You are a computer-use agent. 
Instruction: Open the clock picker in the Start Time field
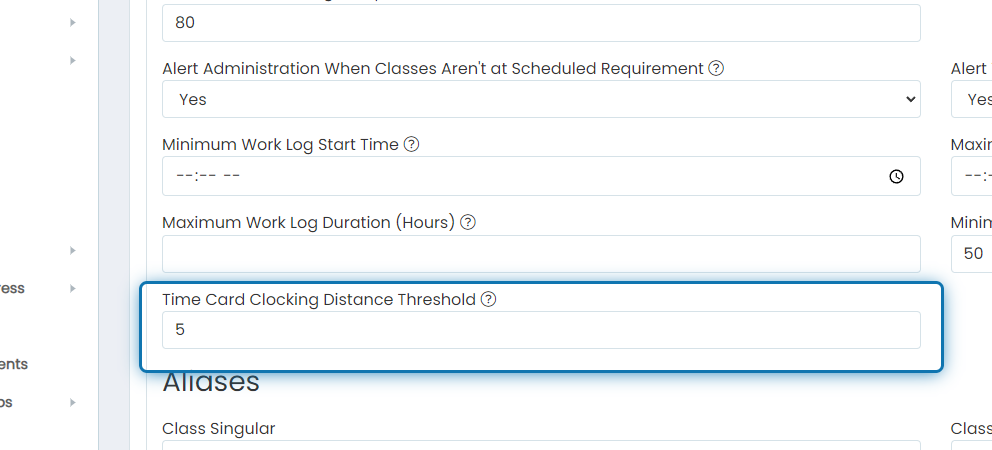click(896, 177)
